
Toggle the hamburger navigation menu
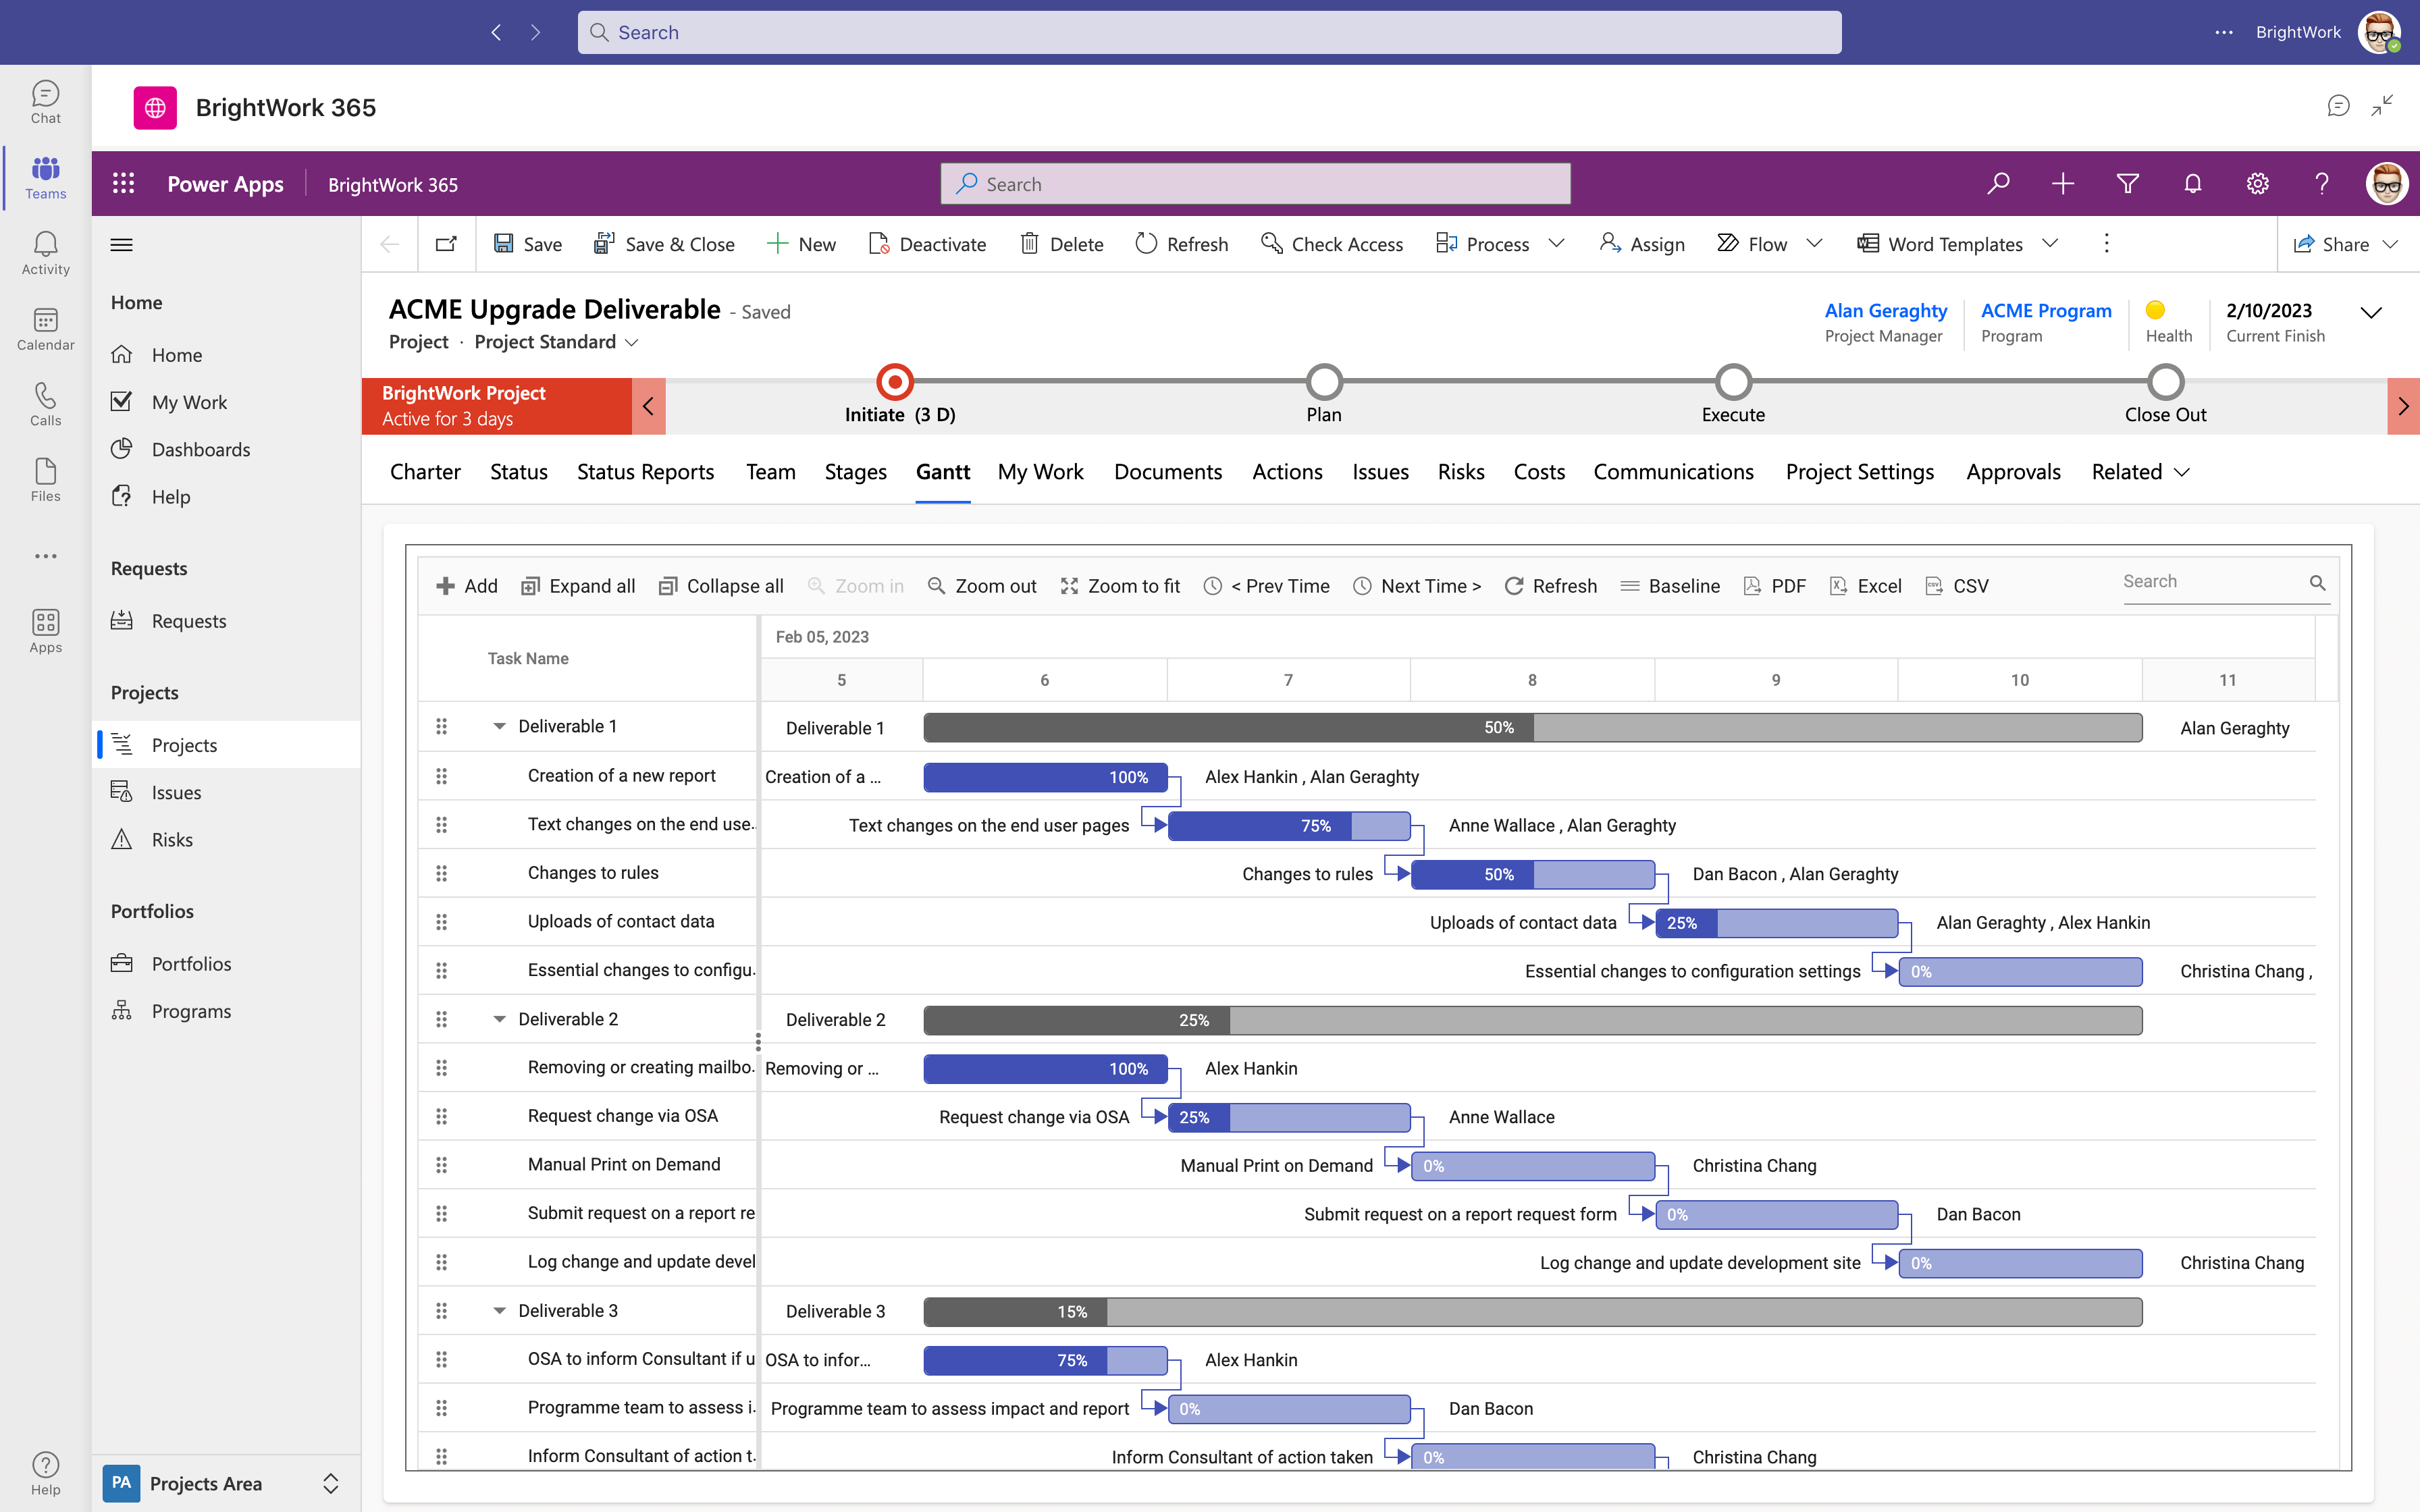click(x=122, y=244)
